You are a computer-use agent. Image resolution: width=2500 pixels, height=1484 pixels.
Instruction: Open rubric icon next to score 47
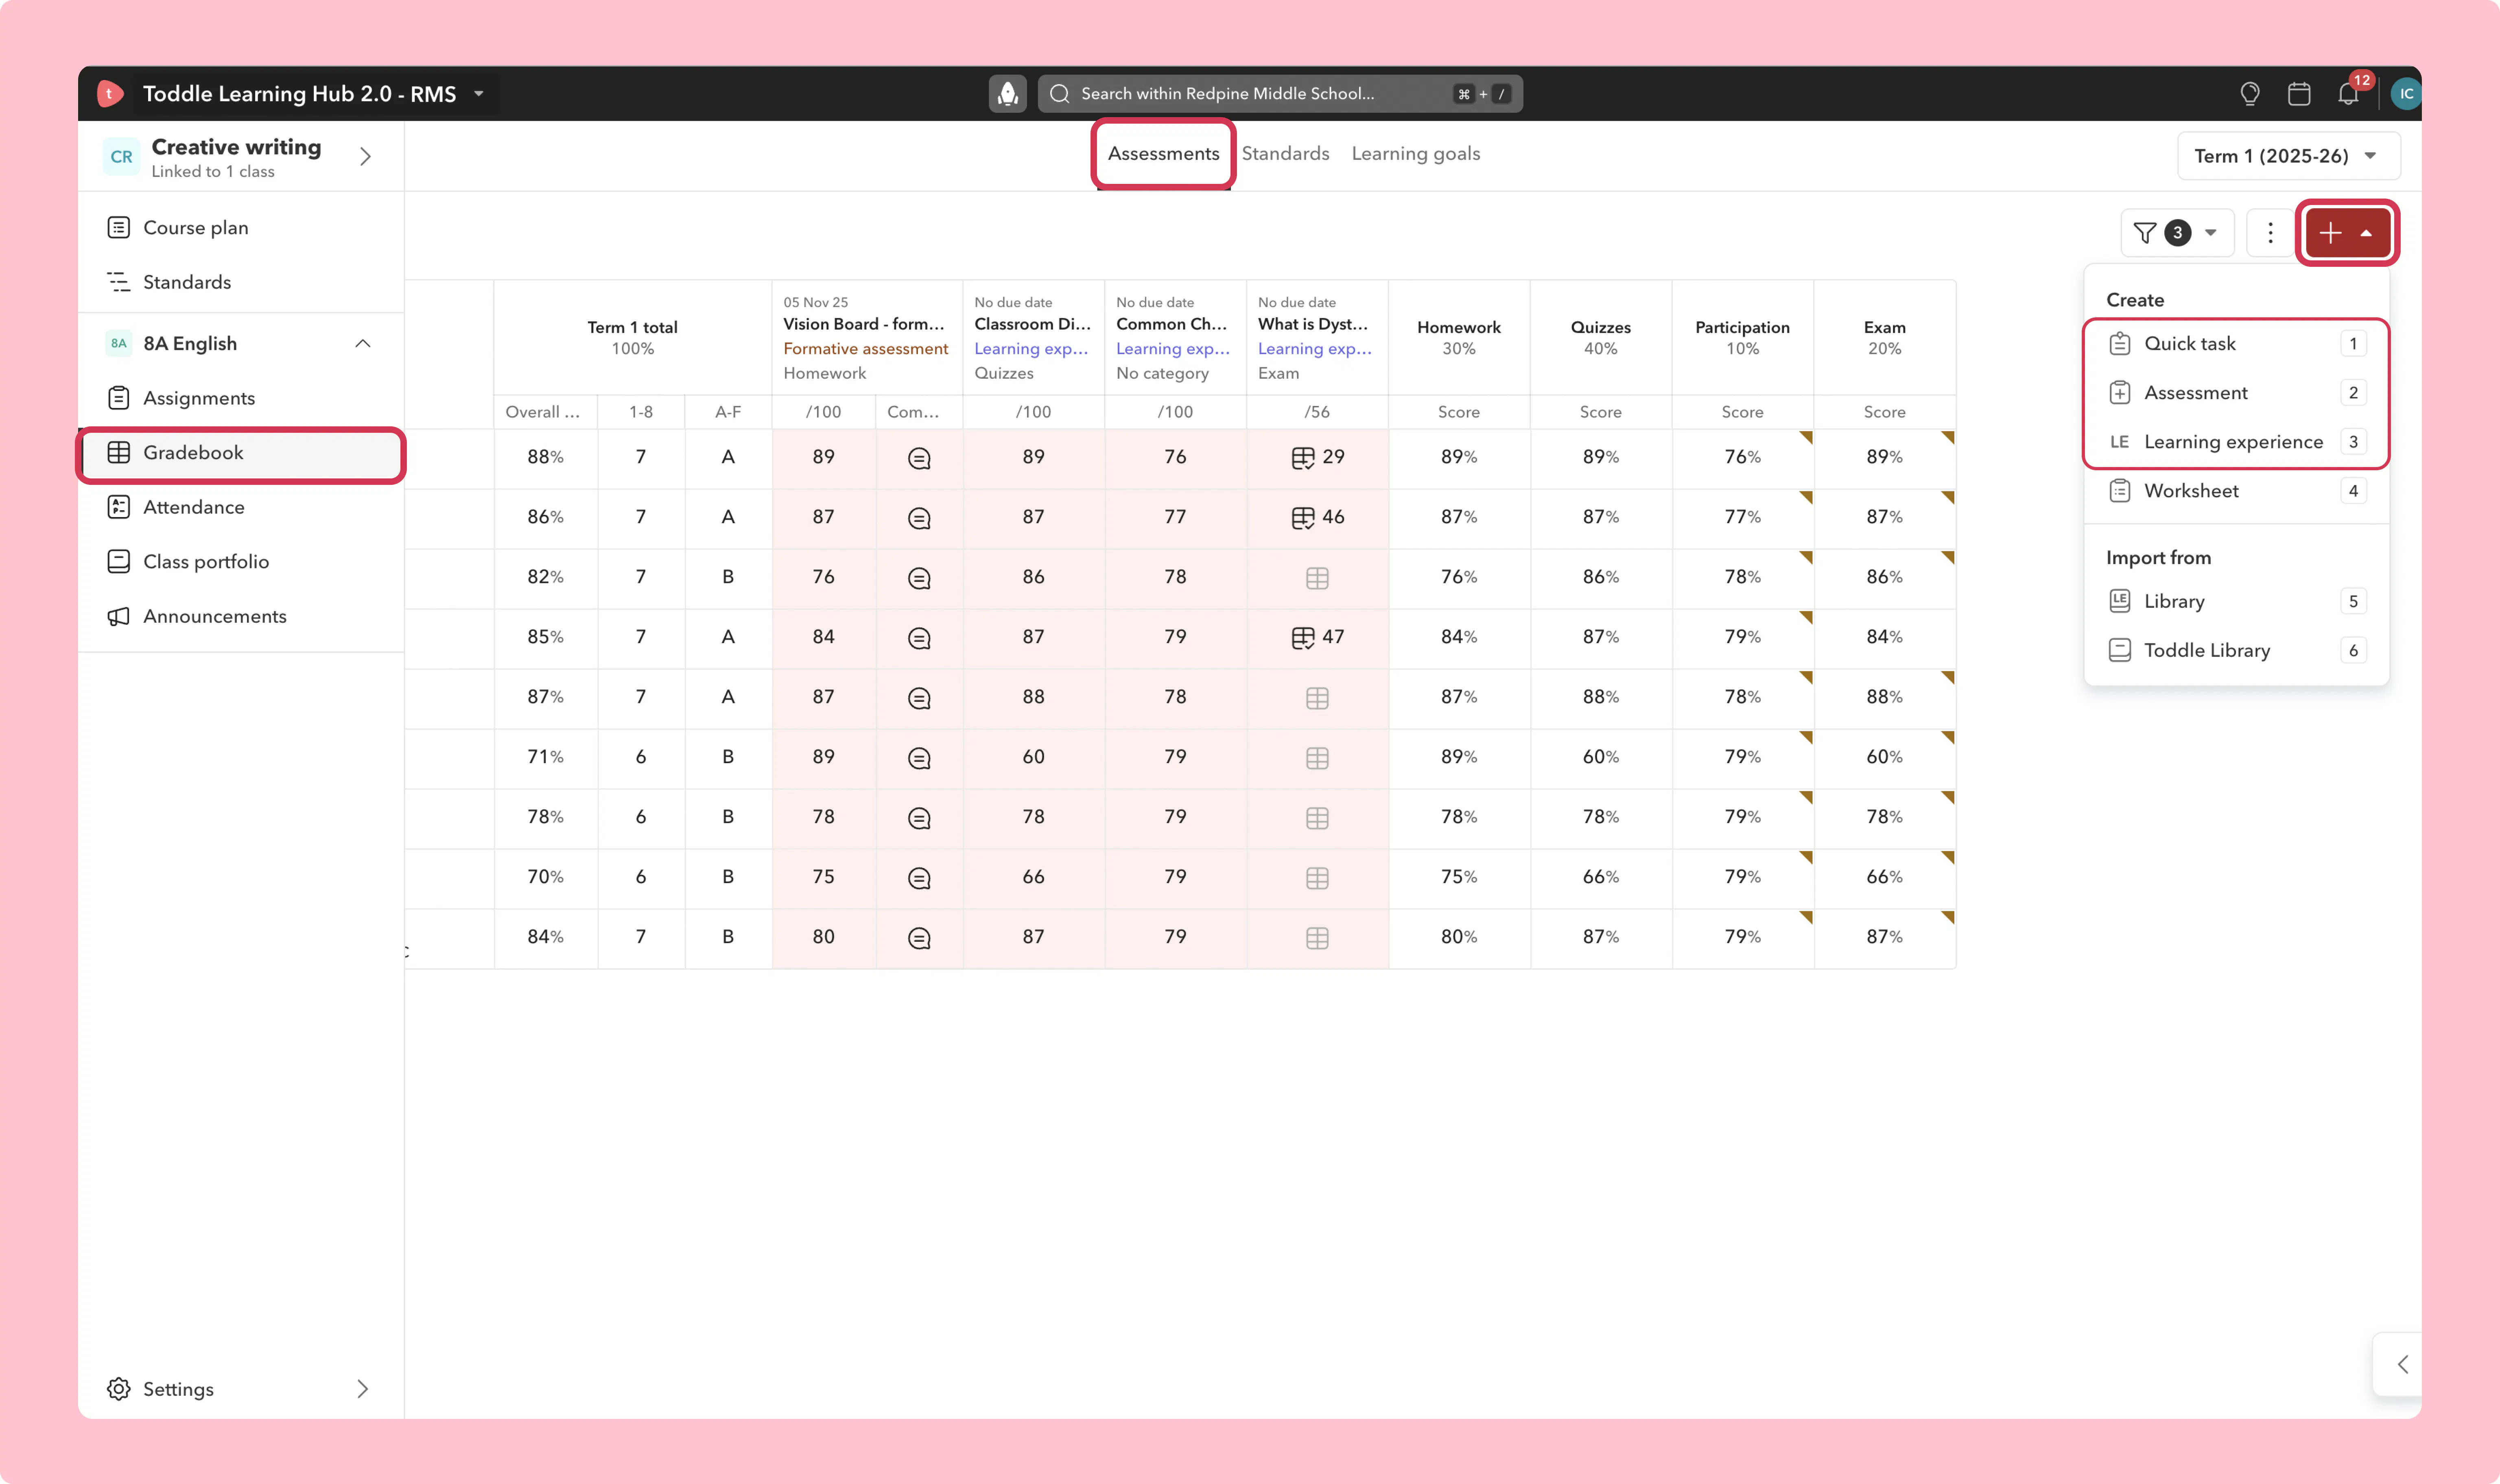click(1302, 638)
